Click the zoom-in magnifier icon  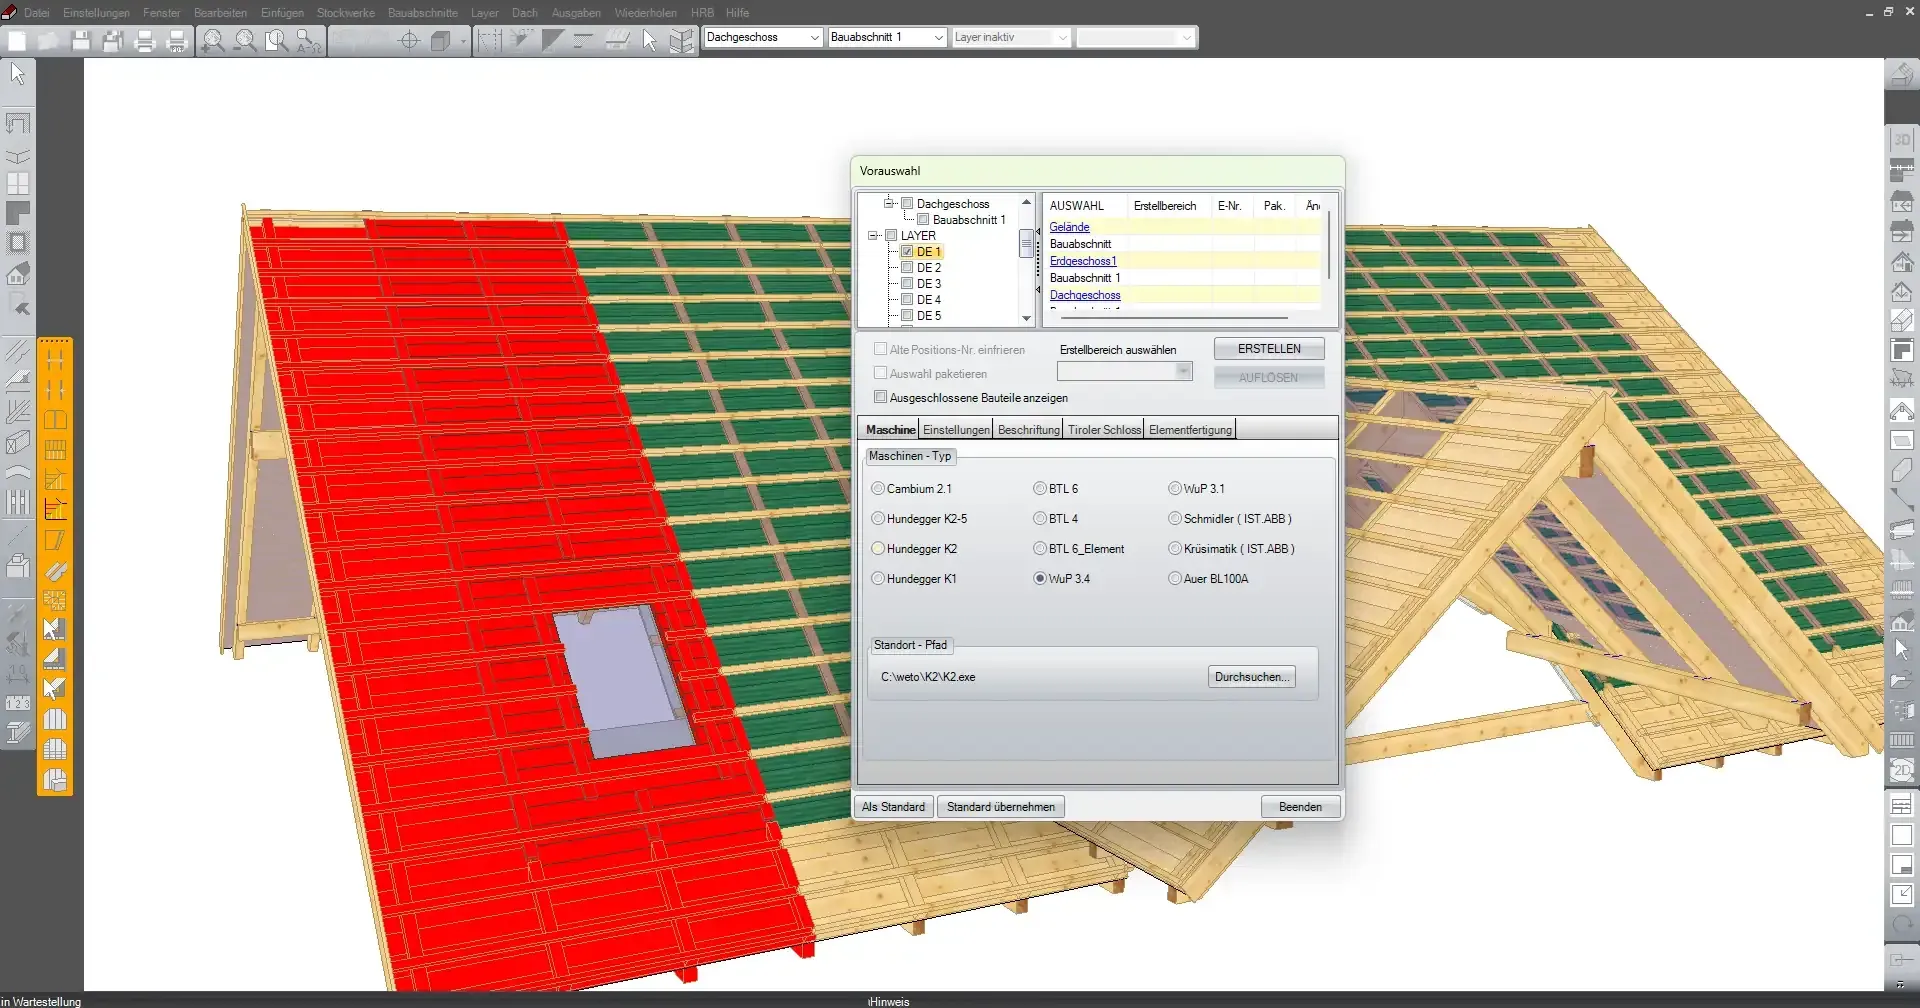point(212,40)
